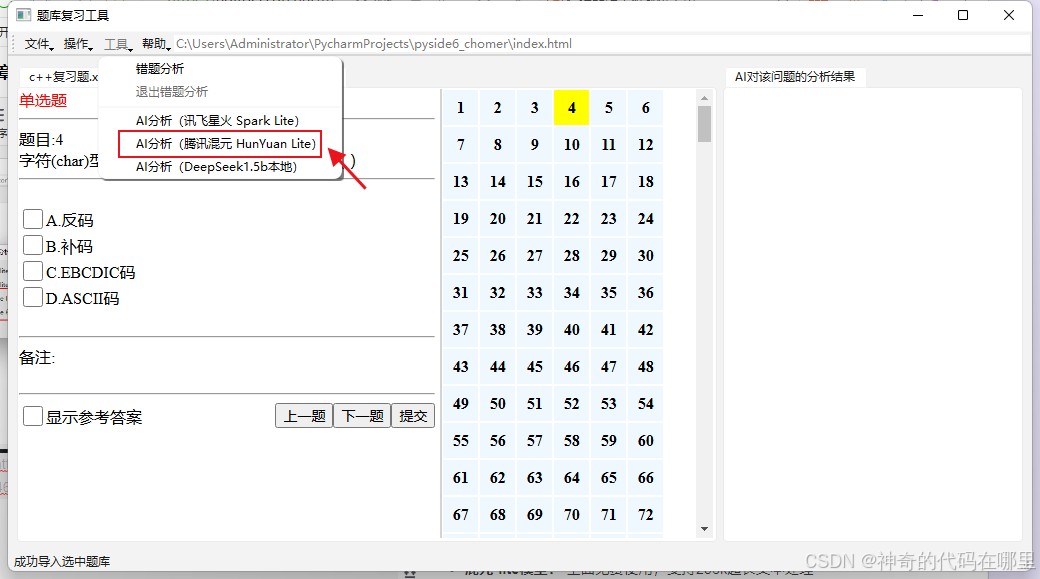
Task: Select the AI对该问题的分析结果 tab
Action: click(x=795, y=77)
